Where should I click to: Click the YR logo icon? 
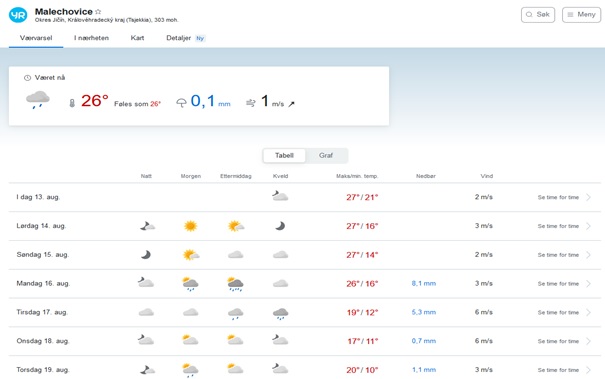click(18, 15)
